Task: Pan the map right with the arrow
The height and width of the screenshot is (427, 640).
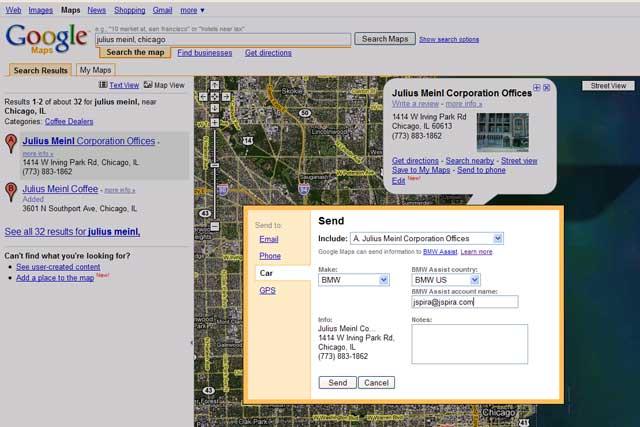Action: click(226, 97)
